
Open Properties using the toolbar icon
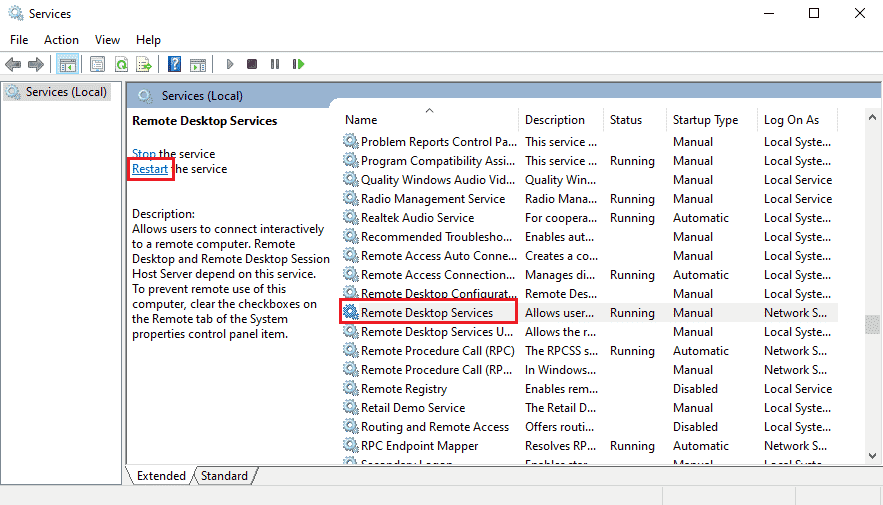click(97, 65)
